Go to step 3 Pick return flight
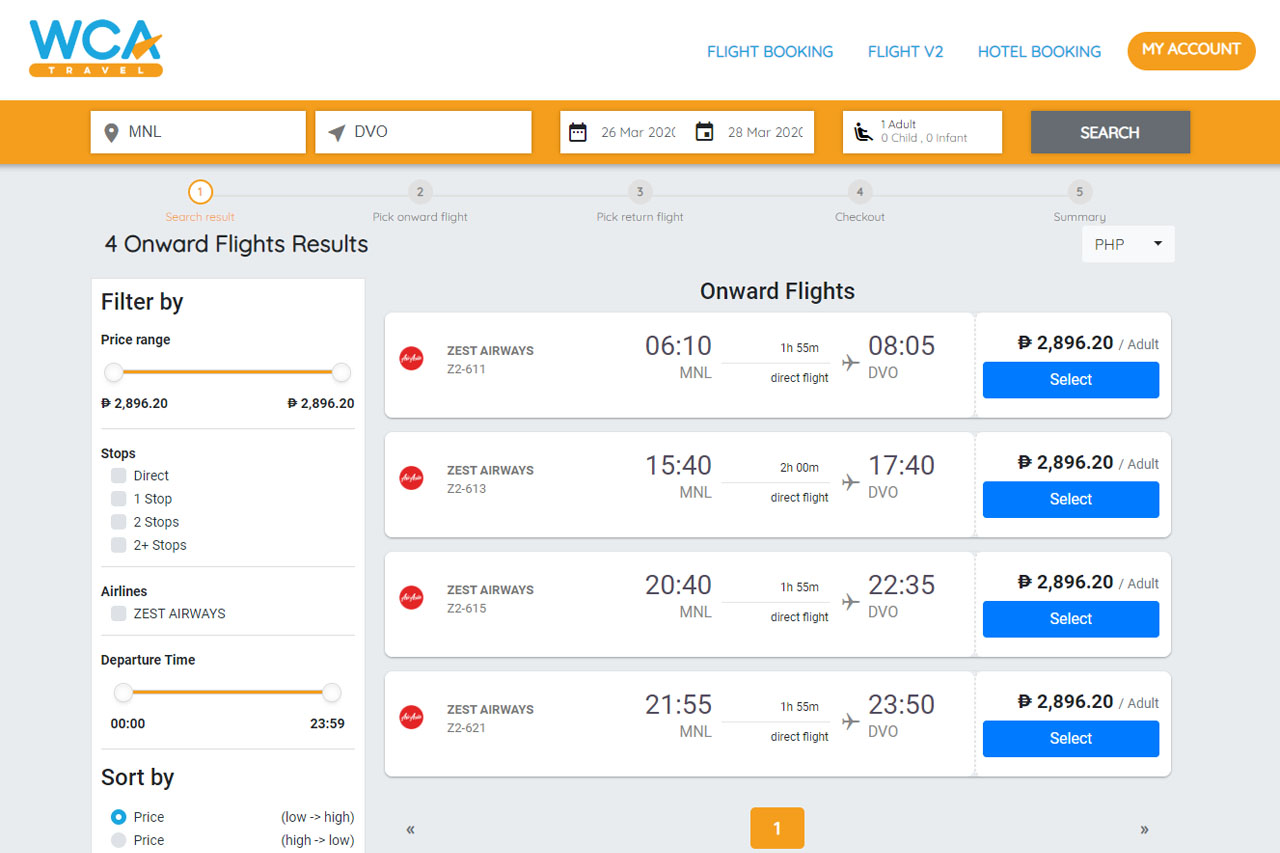 (x=640, y=192)
